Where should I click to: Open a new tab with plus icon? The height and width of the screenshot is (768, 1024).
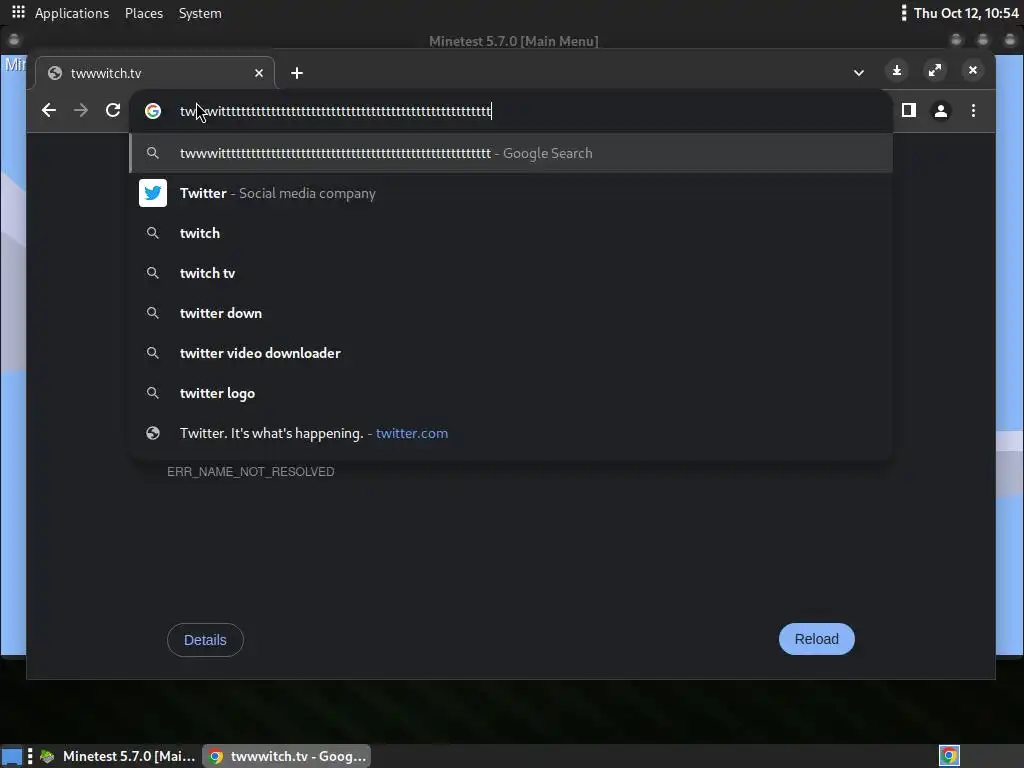296,73
